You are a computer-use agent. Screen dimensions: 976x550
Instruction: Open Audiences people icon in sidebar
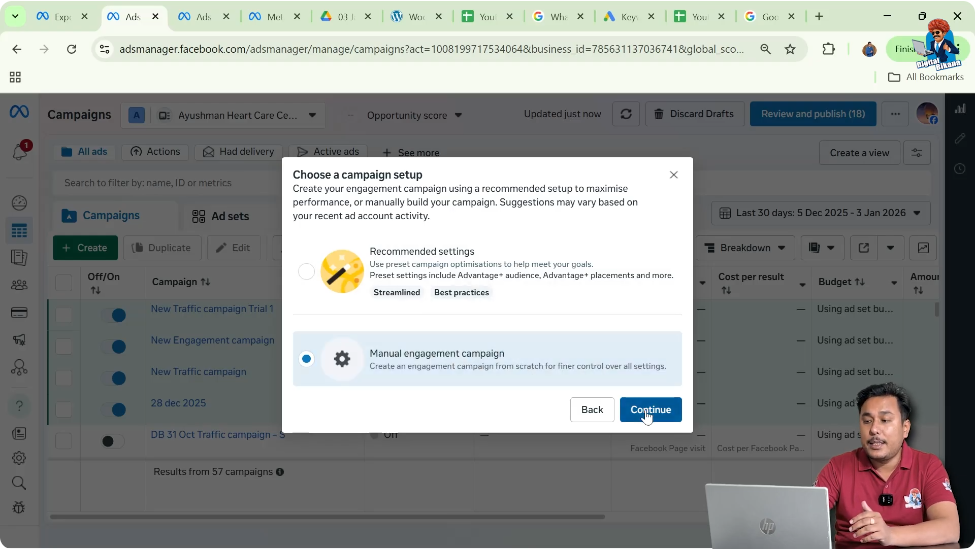point(19,285)
